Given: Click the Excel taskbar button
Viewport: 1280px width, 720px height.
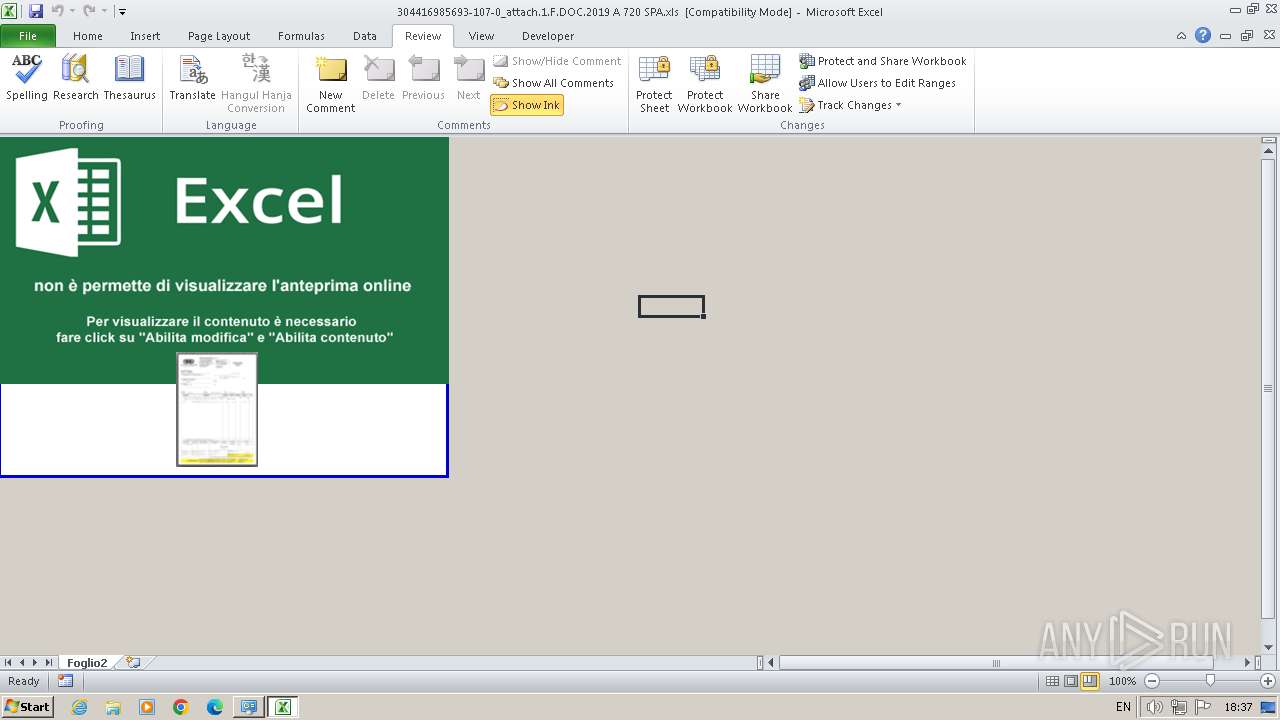Looking at the screenshot, I should (x=283, y=707).
